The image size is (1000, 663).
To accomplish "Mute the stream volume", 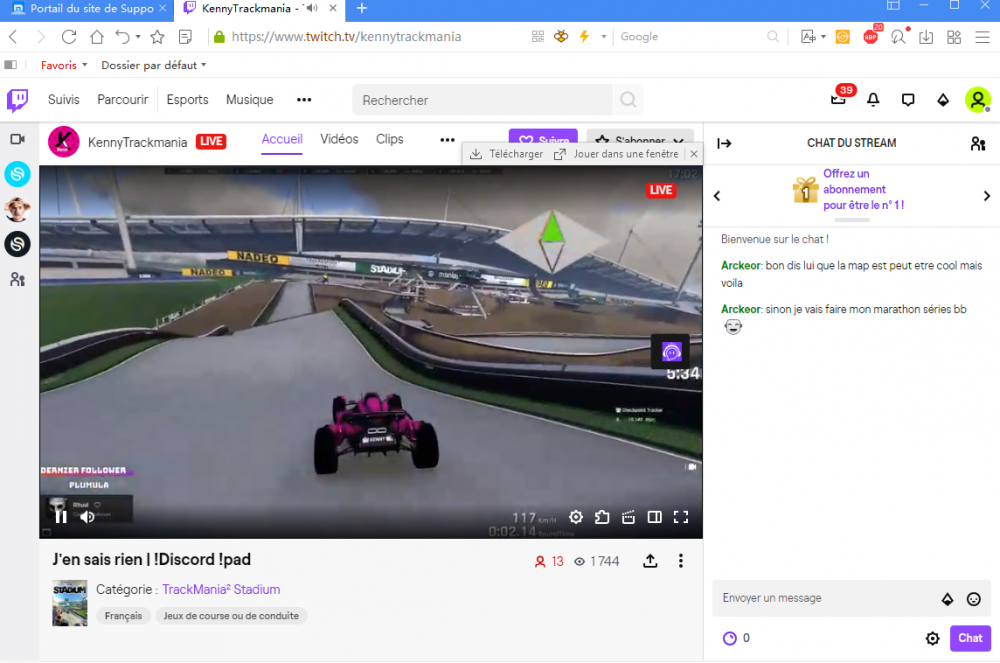I will (88, 517).
